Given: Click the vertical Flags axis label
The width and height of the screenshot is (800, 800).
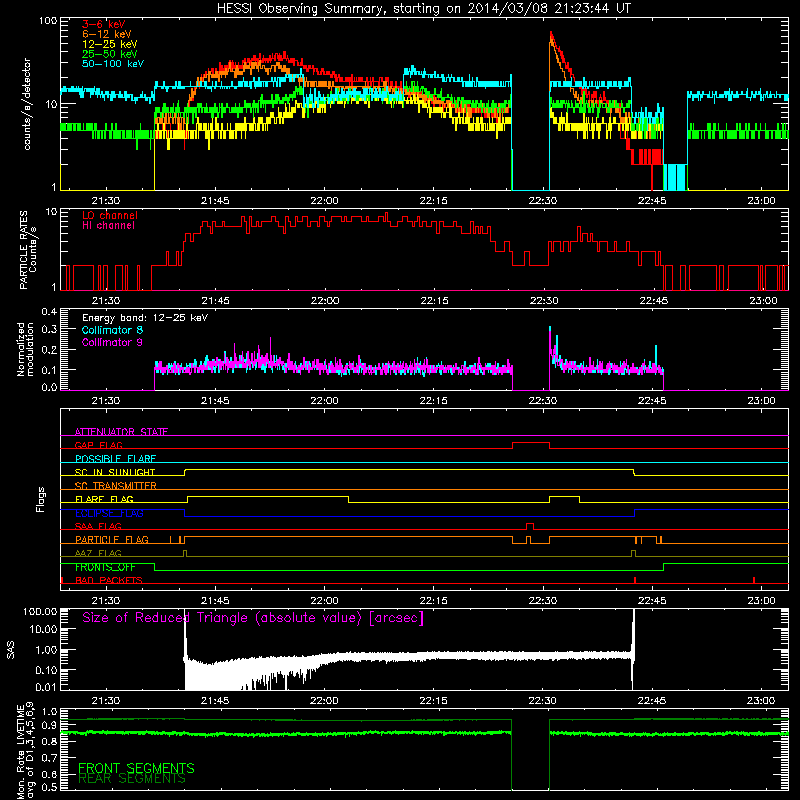Looking at the screenshot, I should 40,499.
